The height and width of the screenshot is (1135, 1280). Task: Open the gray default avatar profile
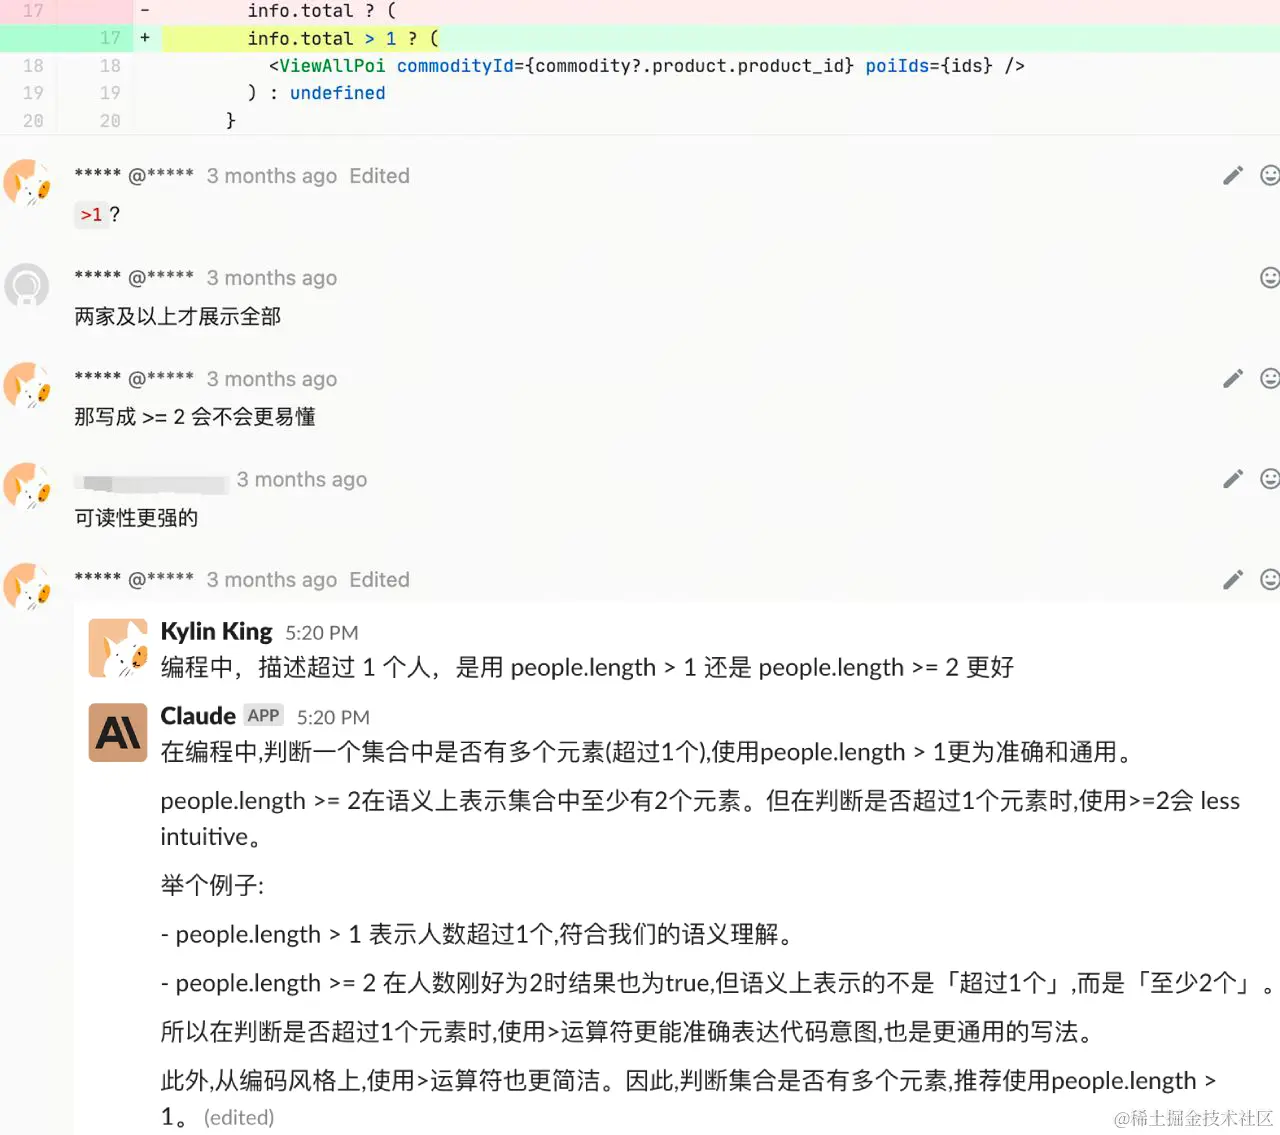click(27, 286)
